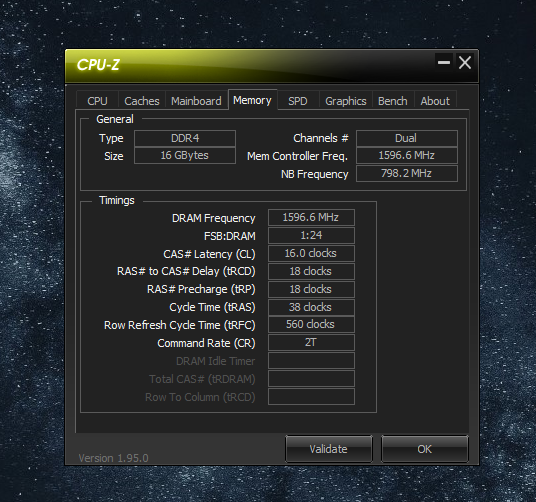Click the 16 GBytes size field

(x=185, y=155)
